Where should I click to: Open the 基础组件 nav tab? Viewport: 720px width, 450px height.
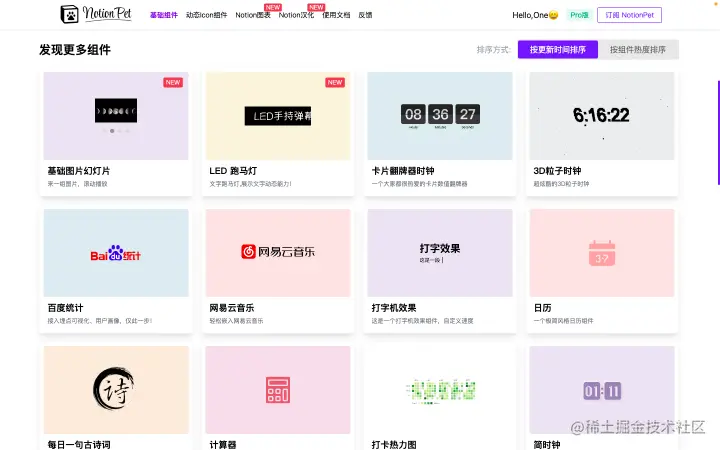pos(163,15)
